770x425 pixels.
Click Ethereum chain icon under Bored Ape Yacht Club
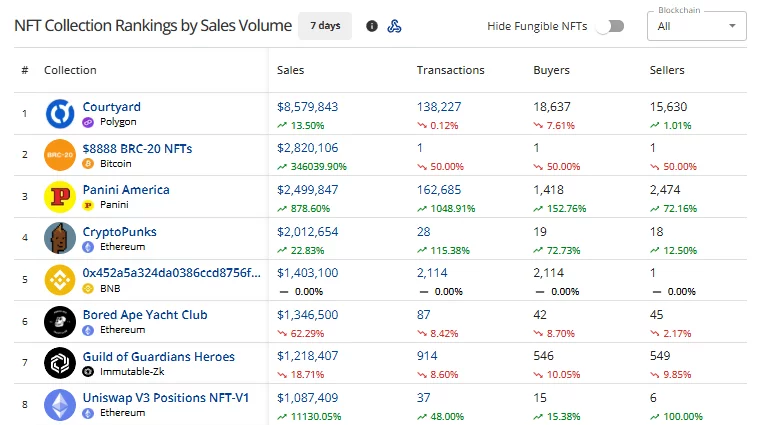click(x=88, y=330)
